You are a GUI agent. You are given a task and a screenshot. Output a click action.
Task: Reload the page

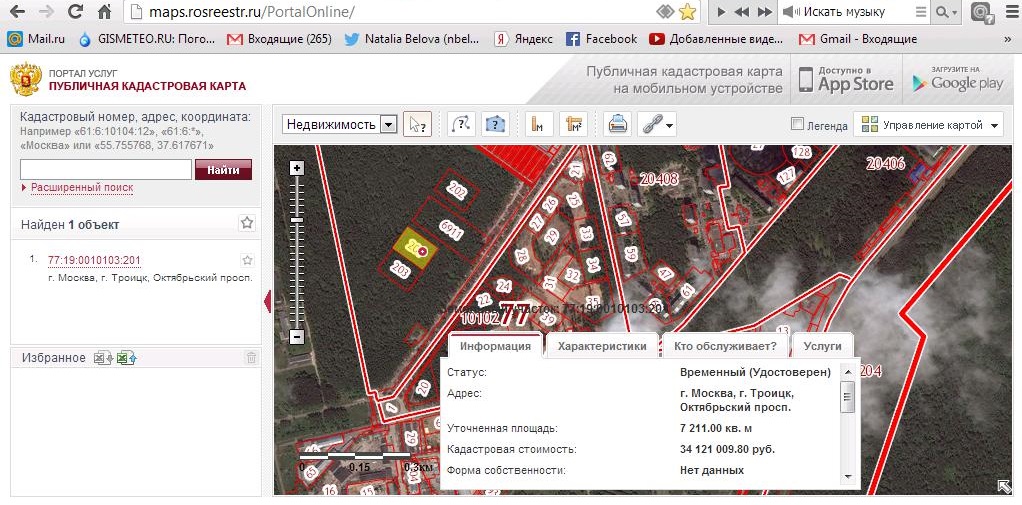pyautogui.click(x=76, y=12)
